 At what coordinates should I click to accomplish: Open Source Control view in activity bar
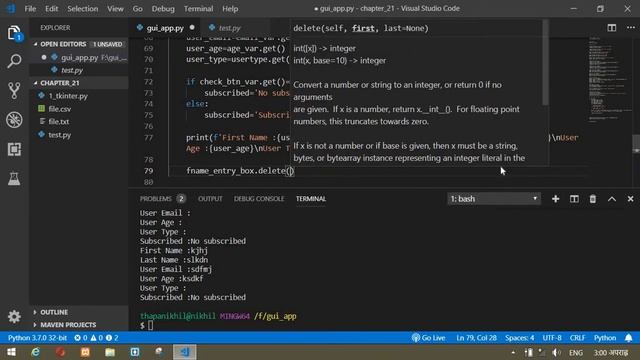pyautogui.click(x=14, y=90)
